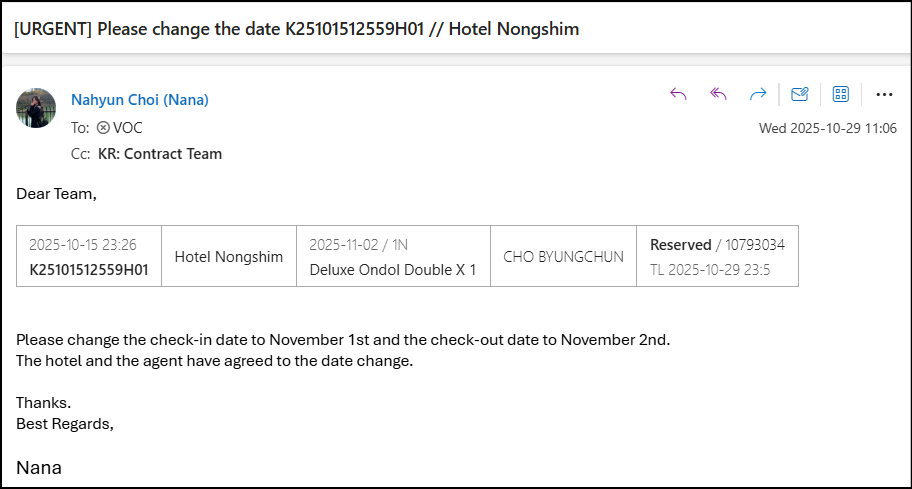Click the Deluxe Ondol Double X 1 text
This screenshot has height=489, width=912.
(x=393, y=269)
